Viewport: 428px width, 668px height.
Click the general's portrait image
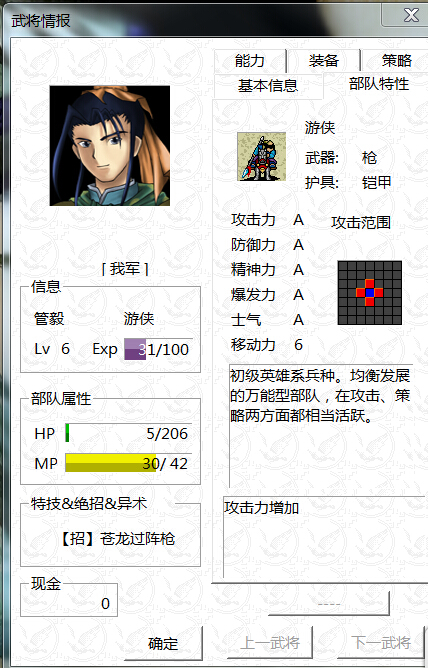(x=110, y=146)
